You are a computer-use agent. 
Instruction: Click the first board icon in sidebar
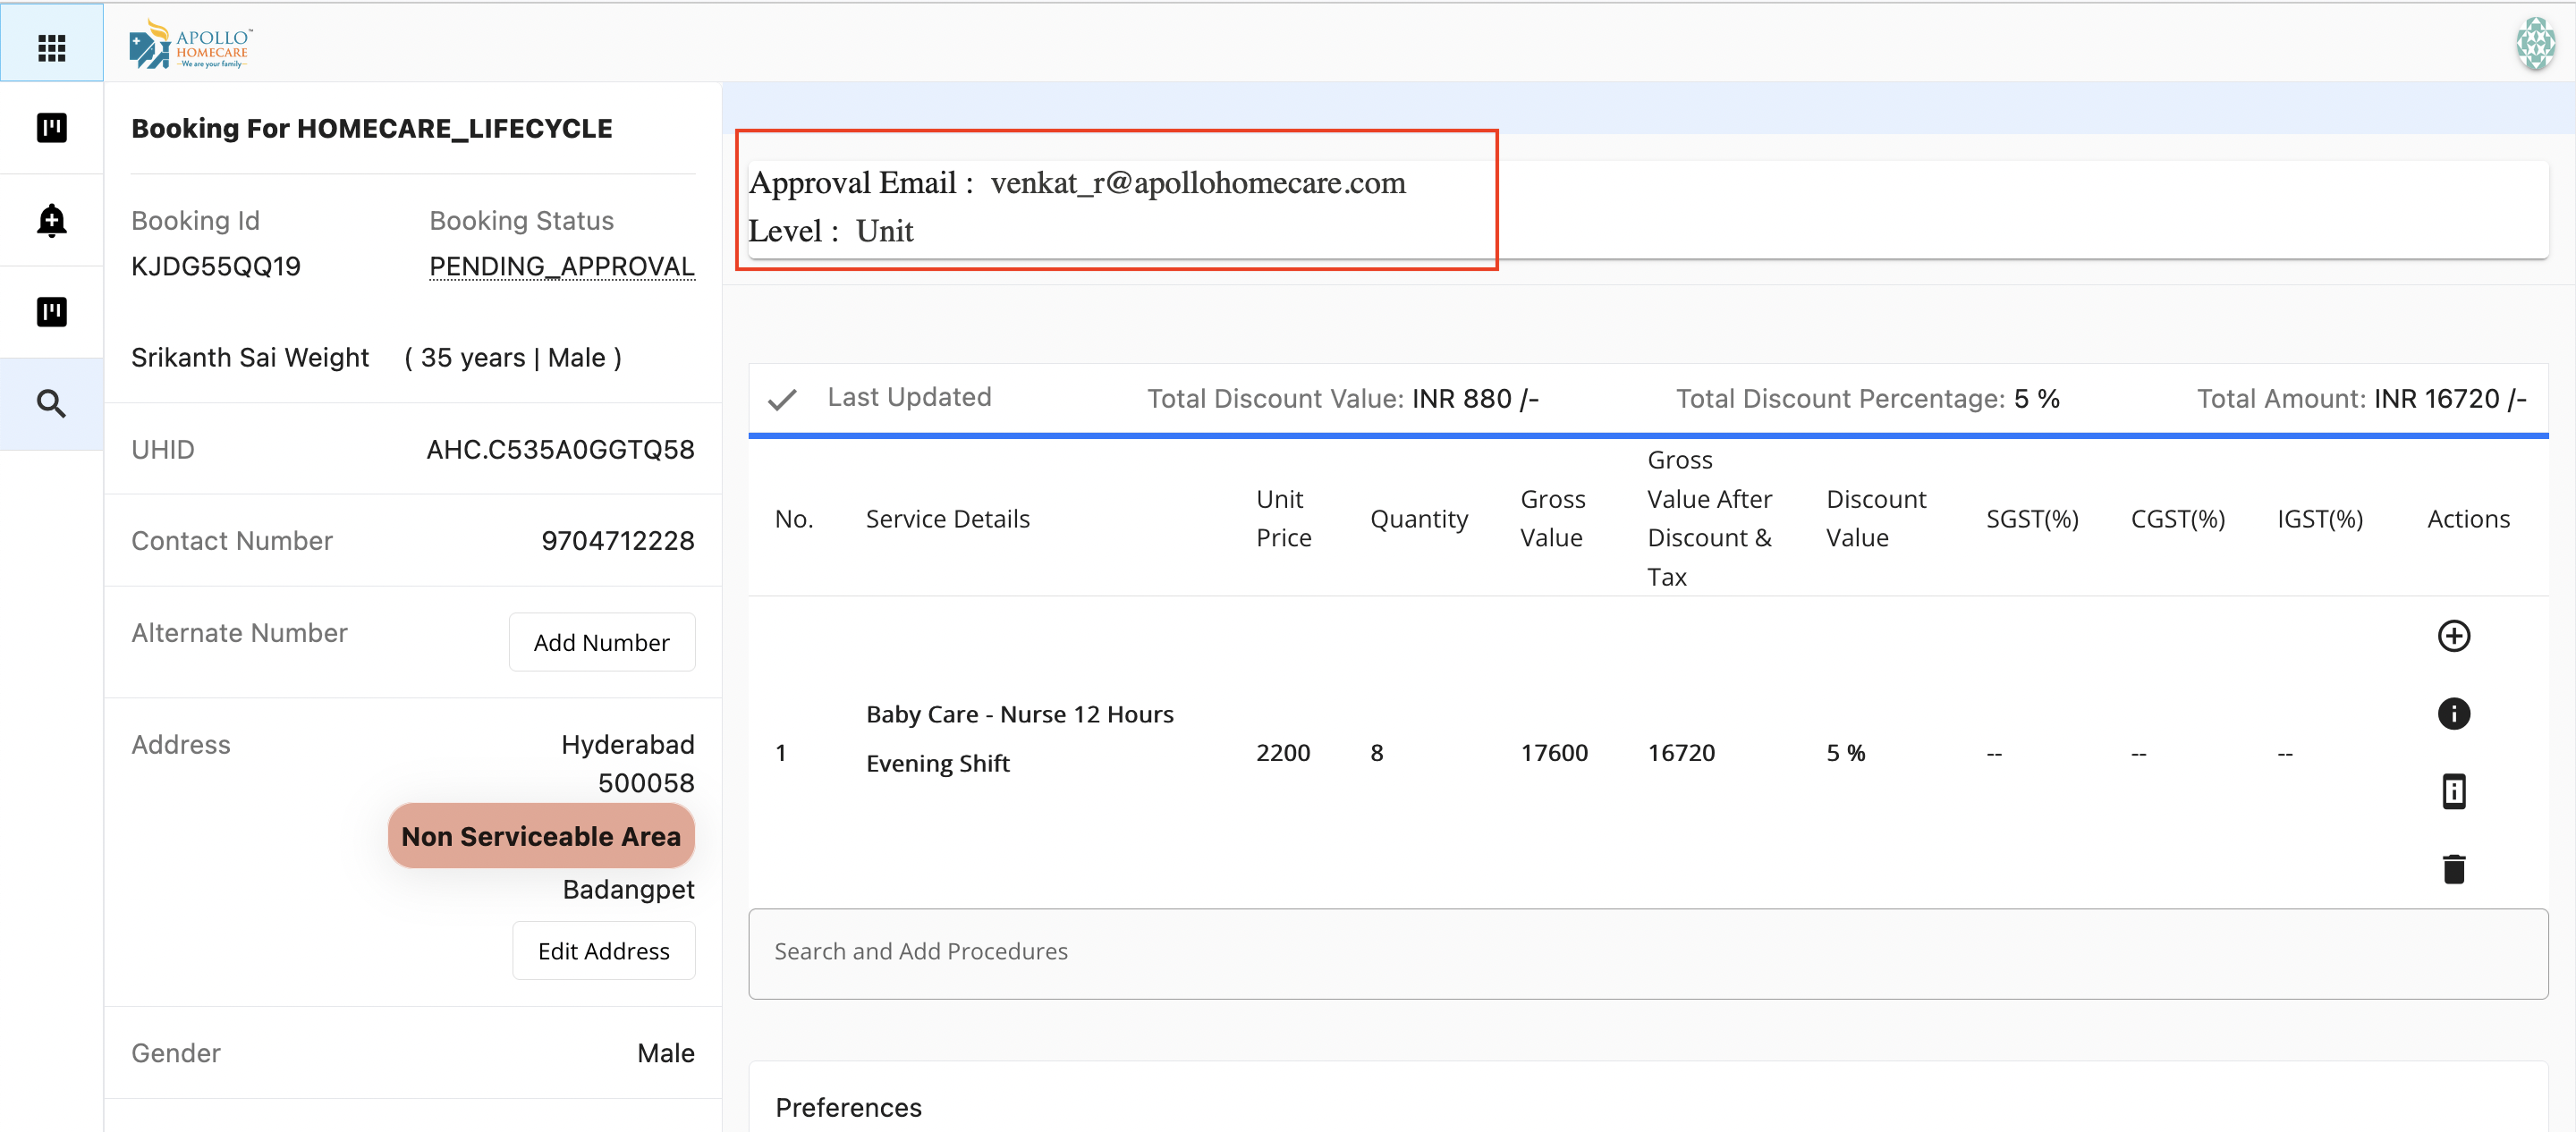(51, 128)
